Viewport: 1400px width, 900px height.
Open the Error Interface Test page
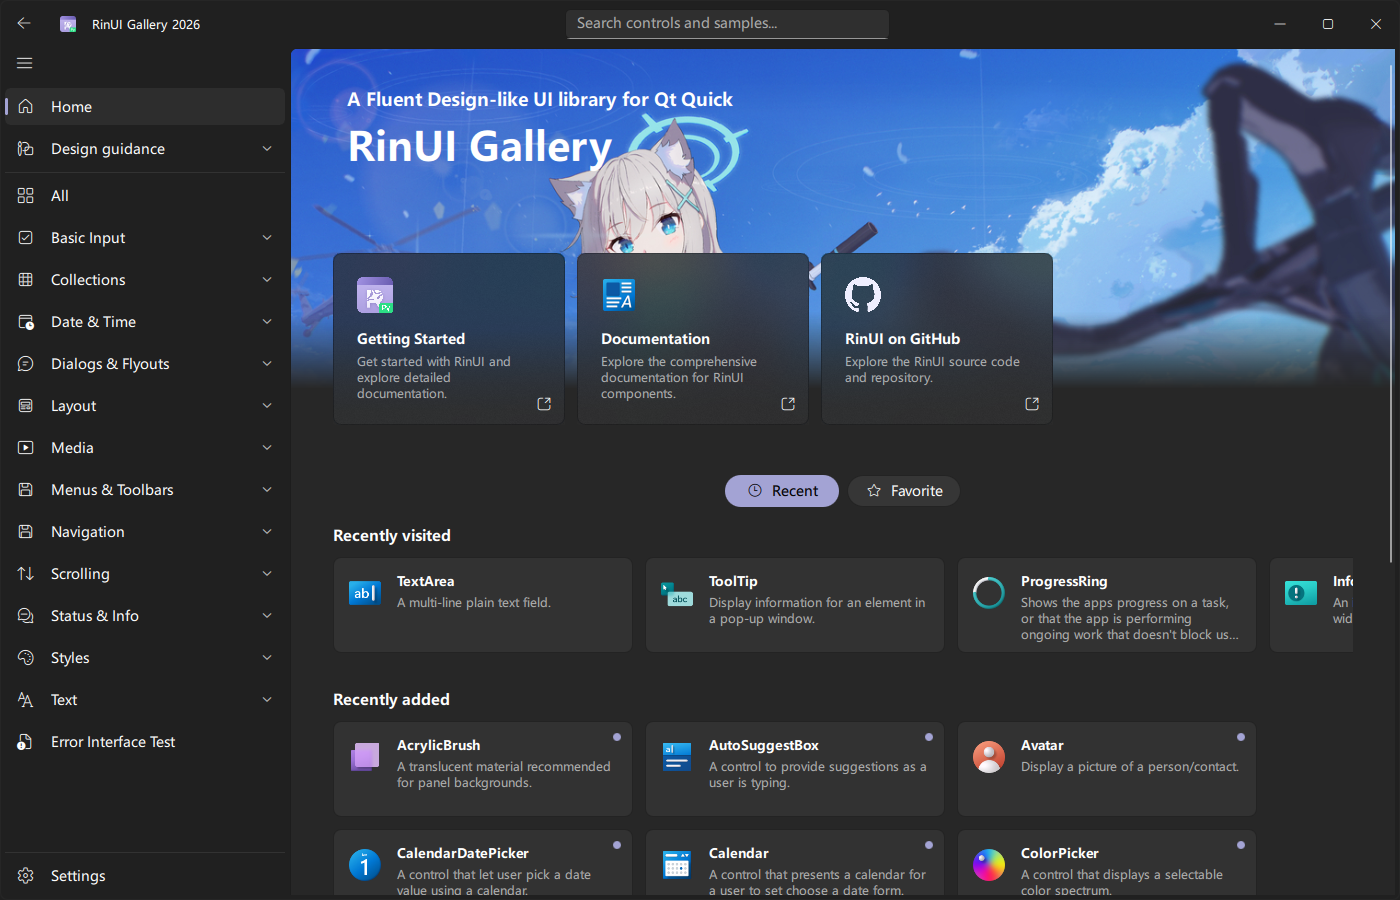point(145,742)
